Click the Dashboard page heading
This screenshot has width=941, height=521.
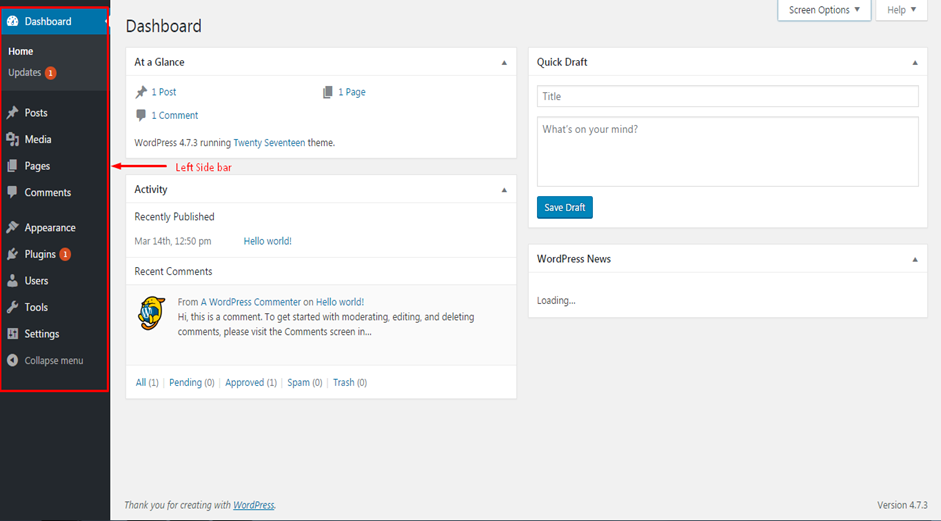pyautogui.click(x=164, y=26)
